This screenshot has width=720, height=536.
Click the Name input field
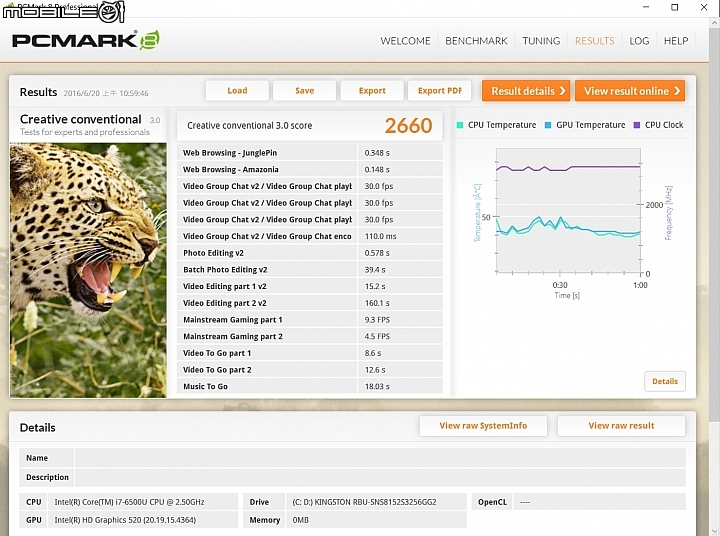tap(380, 458)
